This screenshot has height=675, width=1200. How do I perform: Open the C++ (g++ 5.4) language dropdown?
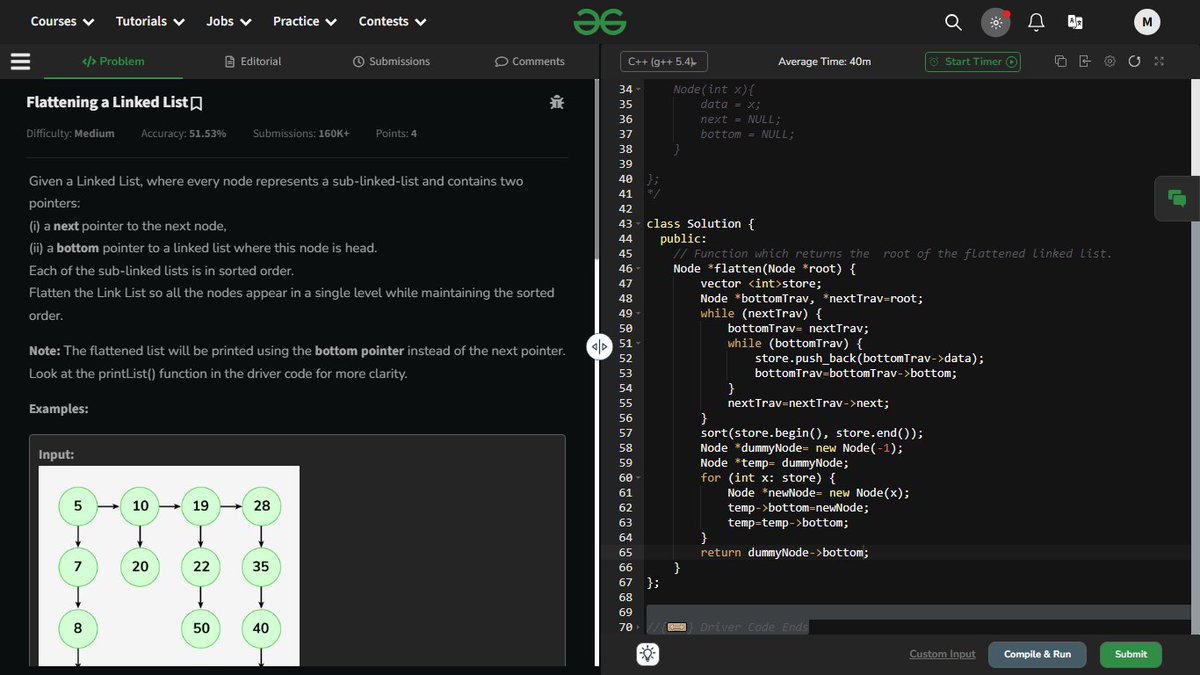[664, 61]
